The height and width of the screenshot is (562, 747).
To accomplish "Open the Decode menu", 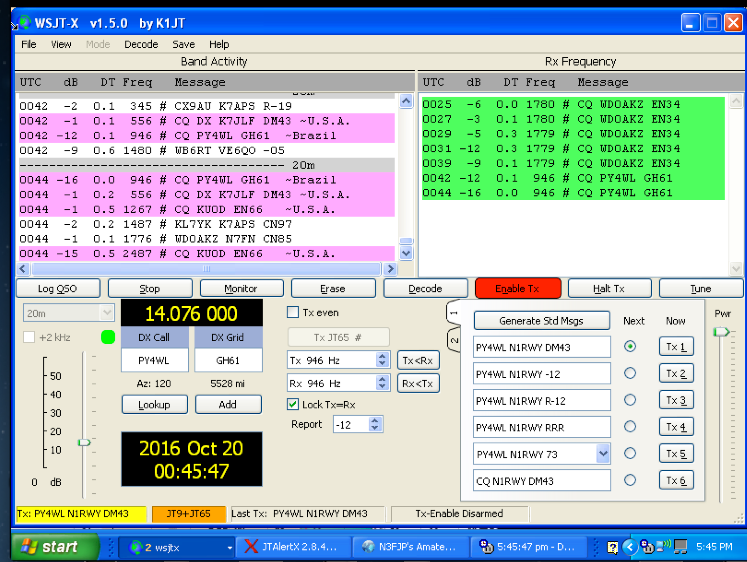I will [141, 44].
